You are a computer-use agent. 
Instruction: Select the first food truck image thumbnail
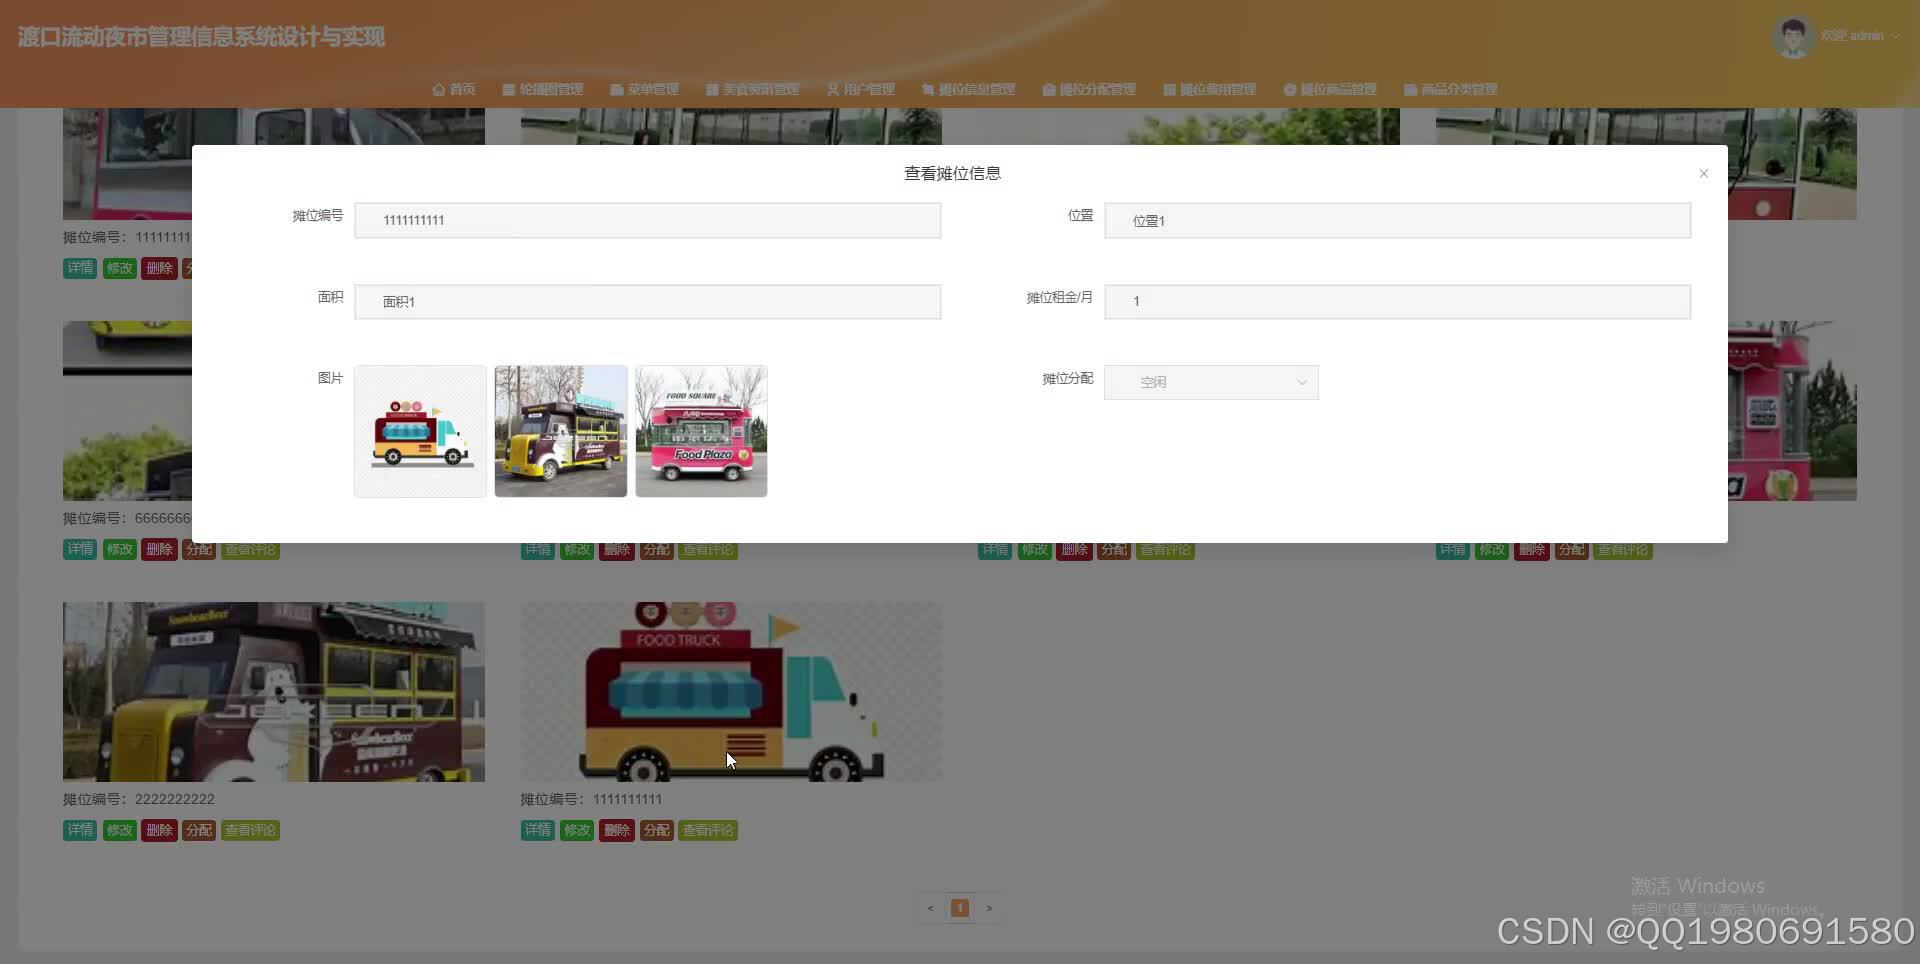pos(419,431)
